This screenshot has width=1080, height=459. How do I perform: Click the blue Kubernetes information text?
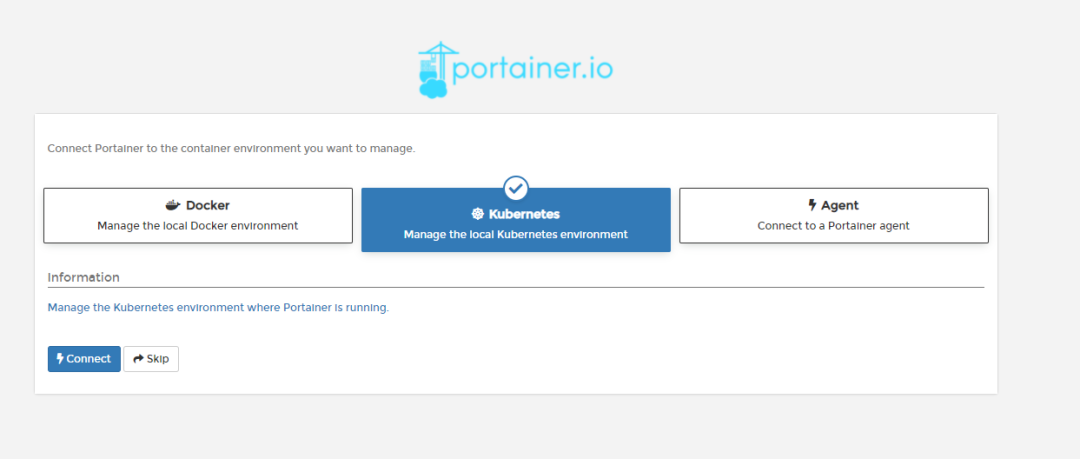218,307
